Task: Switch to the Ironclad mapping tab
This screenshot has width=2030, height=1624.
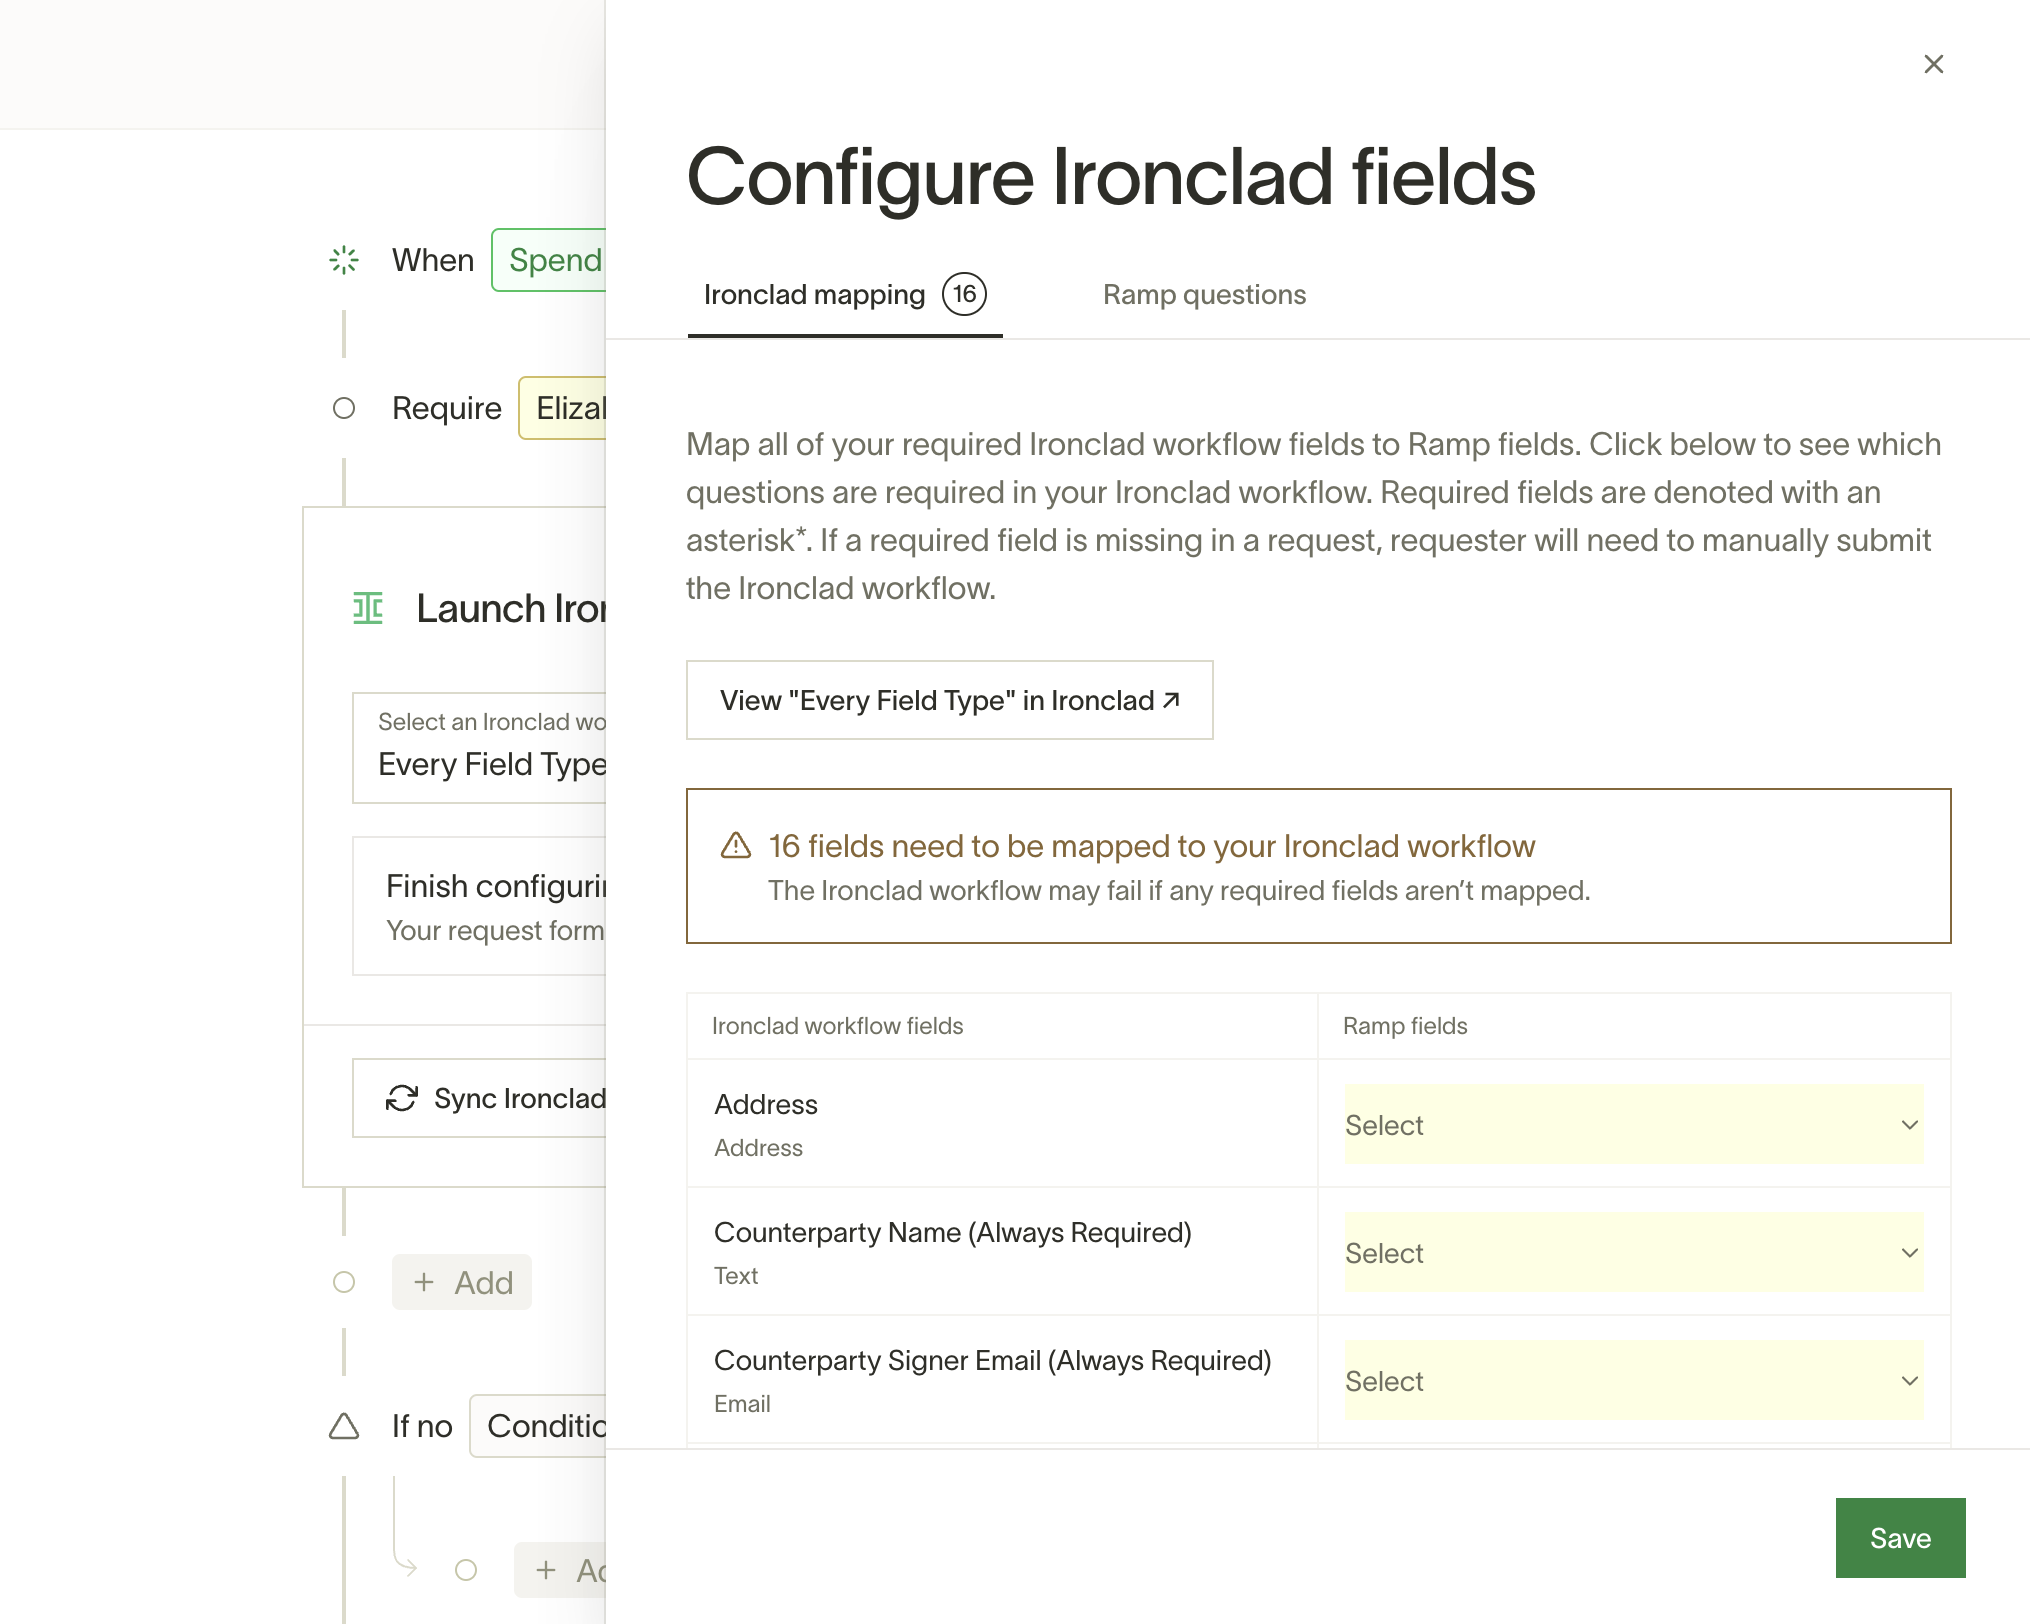Action: pos(845,295)
